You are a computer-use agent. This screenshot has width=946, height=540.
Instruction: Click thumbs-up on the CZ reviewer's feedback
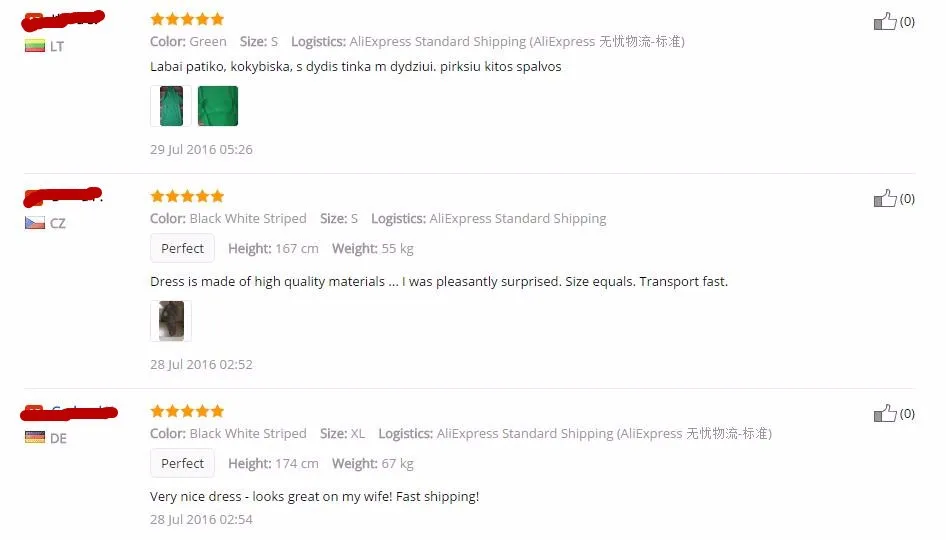click(885, 199)
